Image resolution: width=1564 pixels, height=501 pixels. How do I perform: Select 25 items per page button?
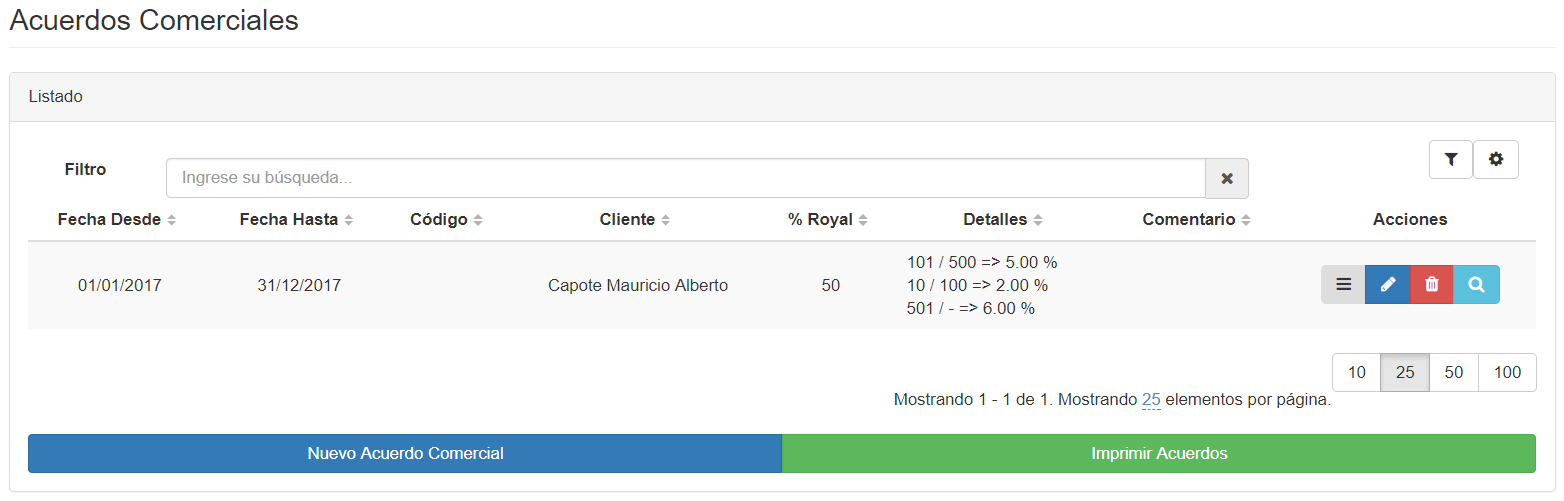click(x=1405, y=373)
